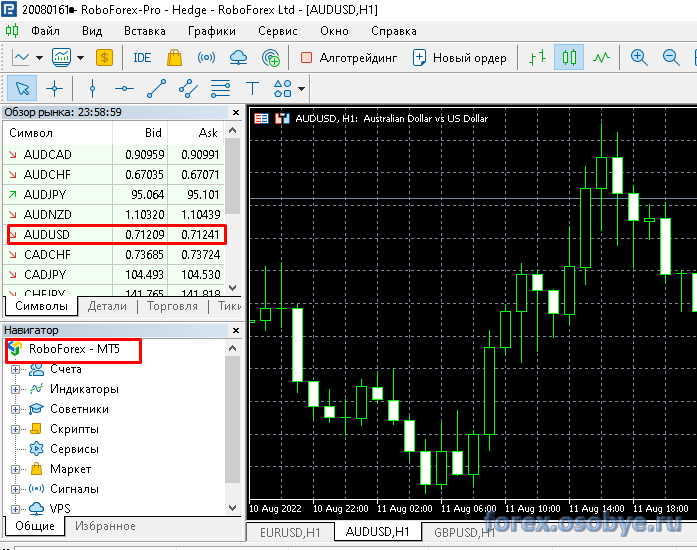697x550 pixels.
Task: Expand the Советники tree node
Action: (15, 409)
